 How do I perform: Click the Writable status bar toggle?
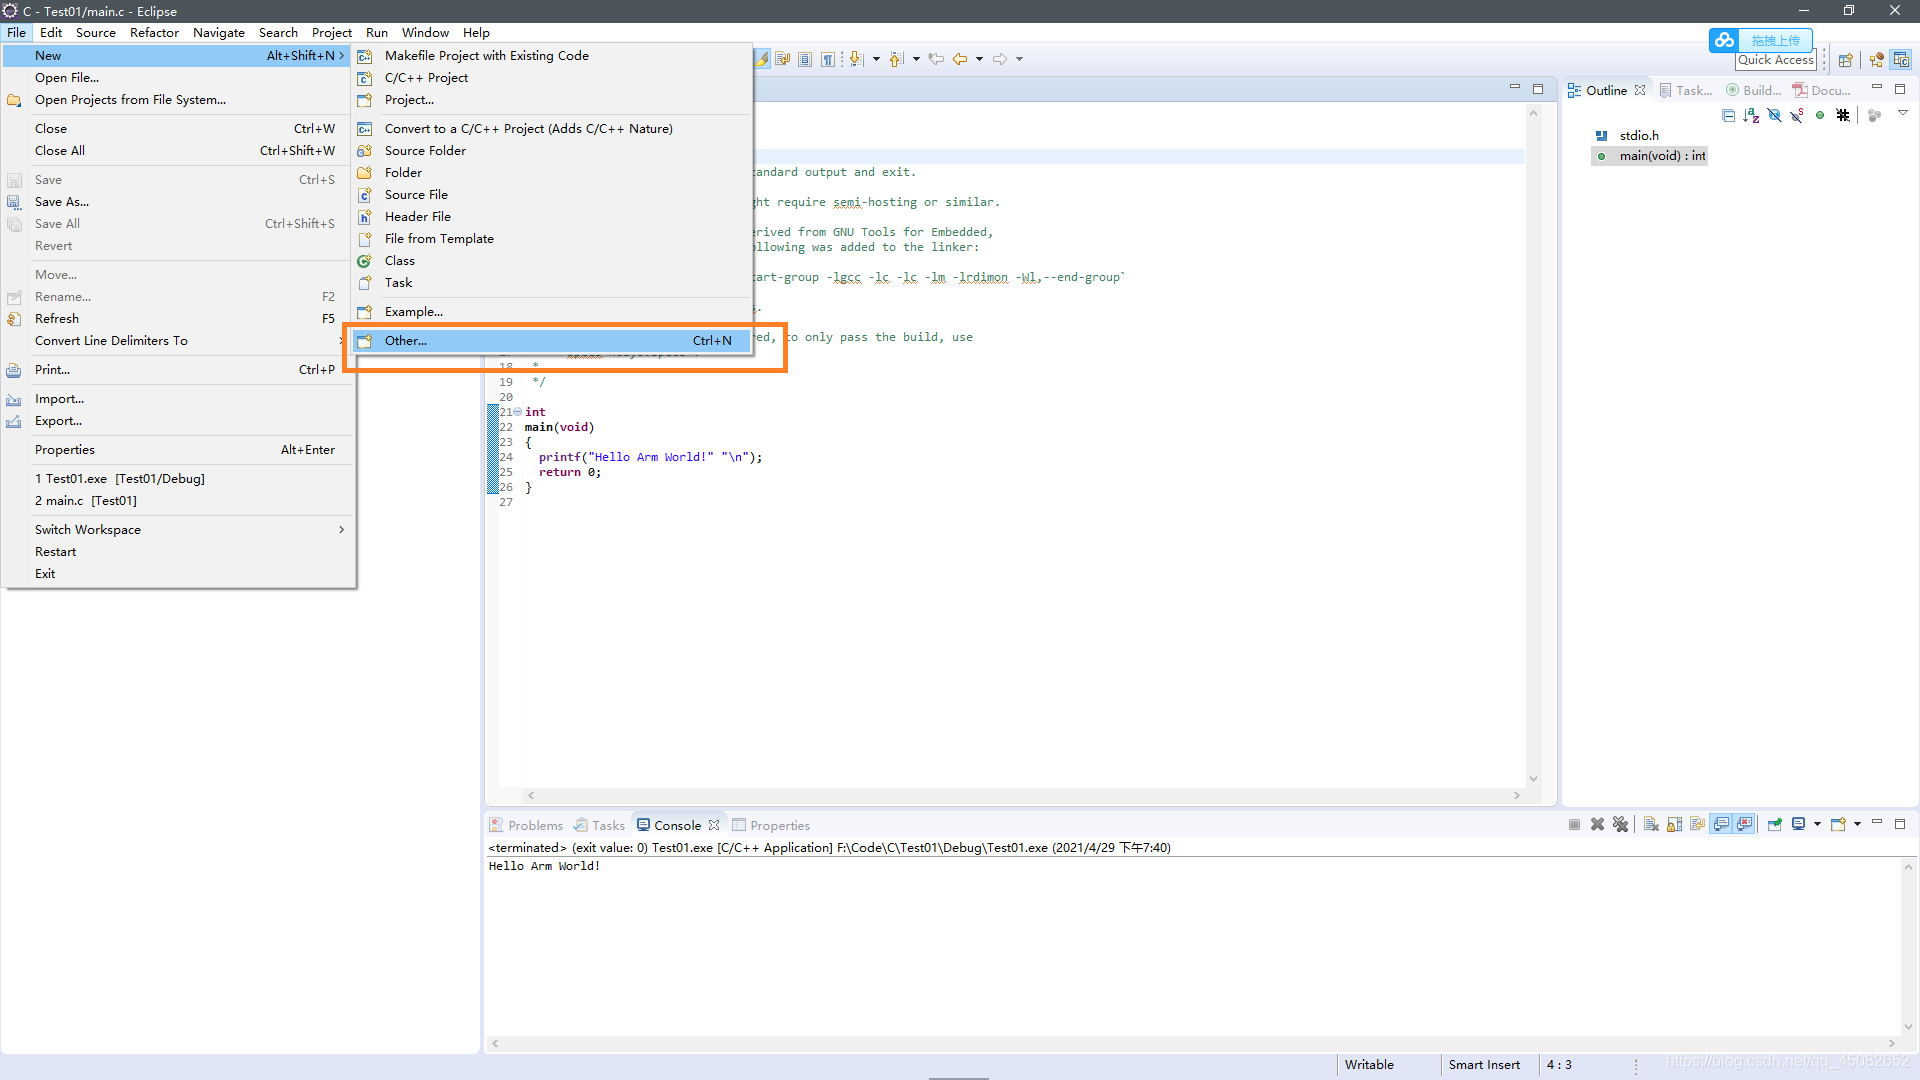(1369, 1064)
